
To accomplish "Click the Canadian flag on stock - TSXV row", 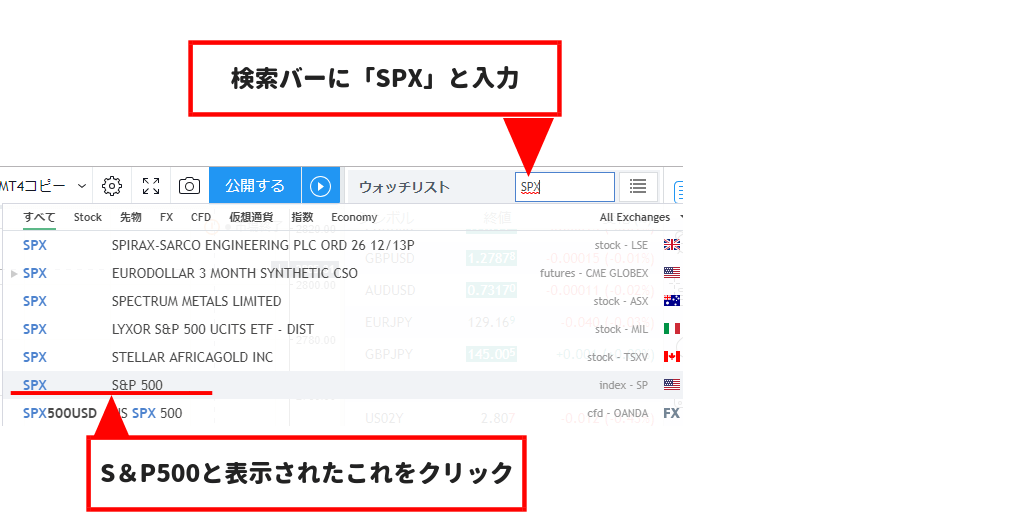I will tap(672, 357).
